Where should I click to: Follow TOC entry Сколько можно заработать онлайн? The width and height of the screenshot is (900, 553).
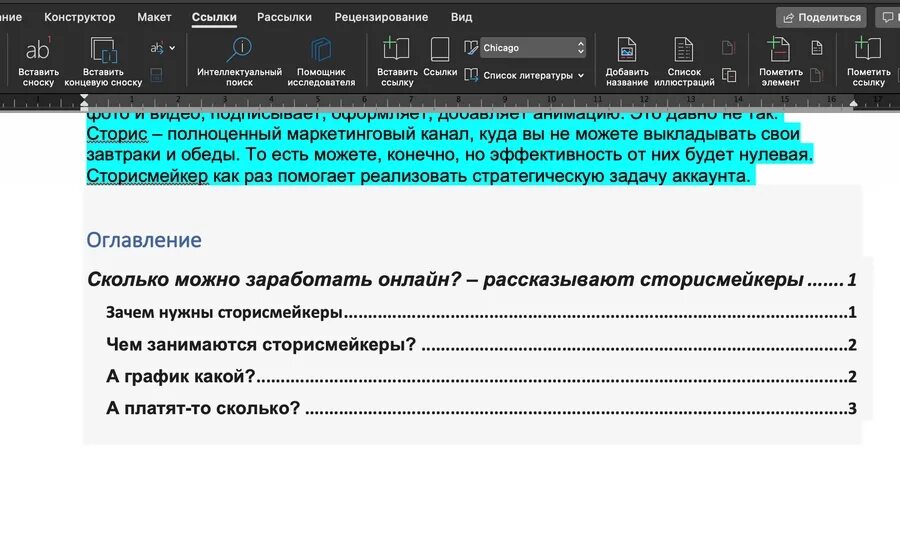point(471,280)
